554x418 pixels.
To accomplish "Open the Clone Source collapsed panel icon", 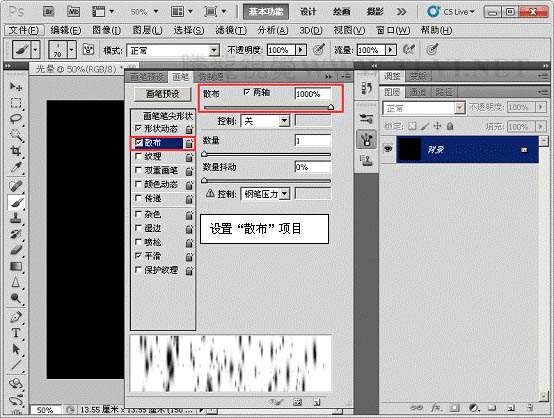I will click(366, 160).
